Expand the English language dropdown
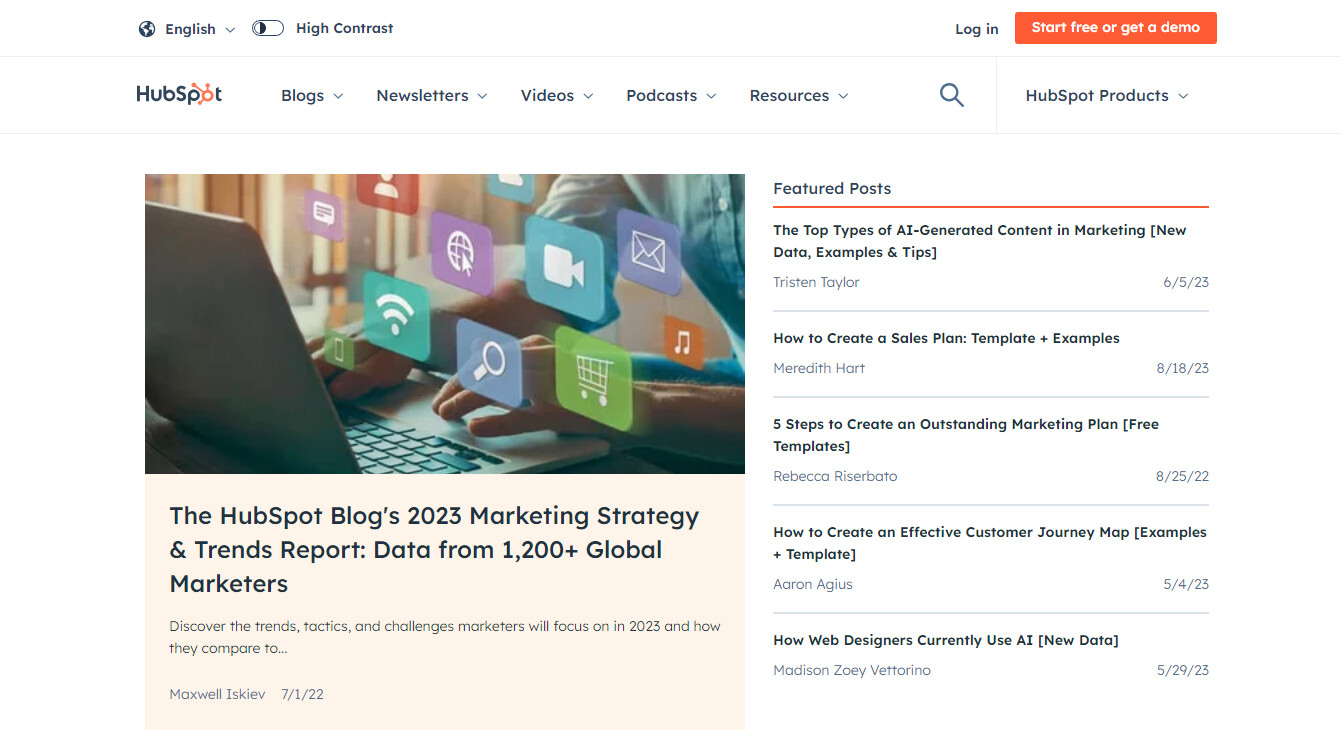The width and height of the screenshot is (1341, 743). 200,29
